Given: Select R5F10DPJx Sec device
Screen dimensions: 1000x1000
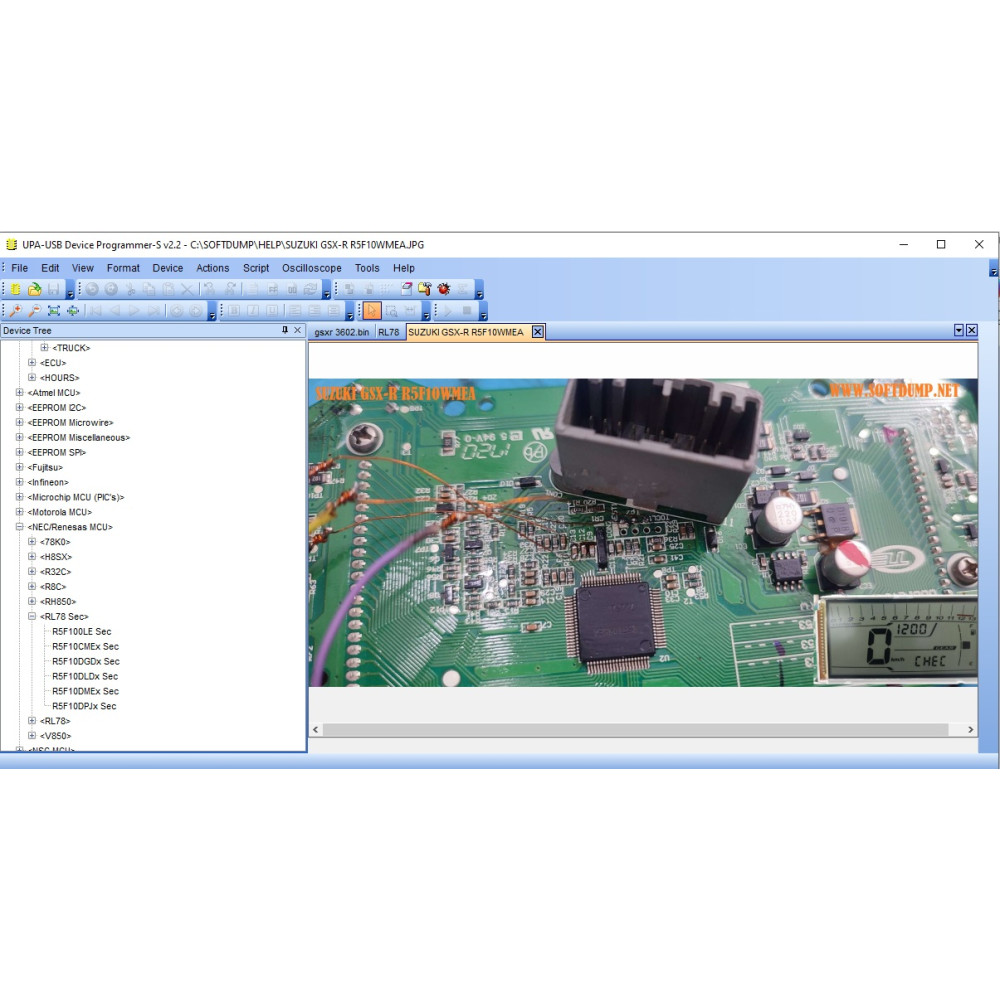Looking at the screenshot, I should tap(84, 706).
